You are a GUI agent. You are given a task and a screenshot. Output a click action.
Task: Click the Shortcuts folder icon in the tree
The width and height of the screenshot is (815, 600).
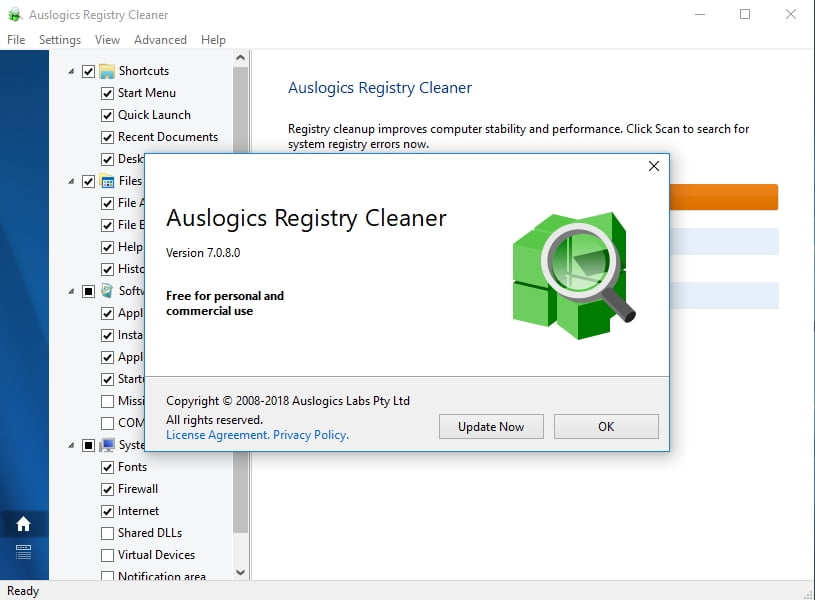pos(107,71)
